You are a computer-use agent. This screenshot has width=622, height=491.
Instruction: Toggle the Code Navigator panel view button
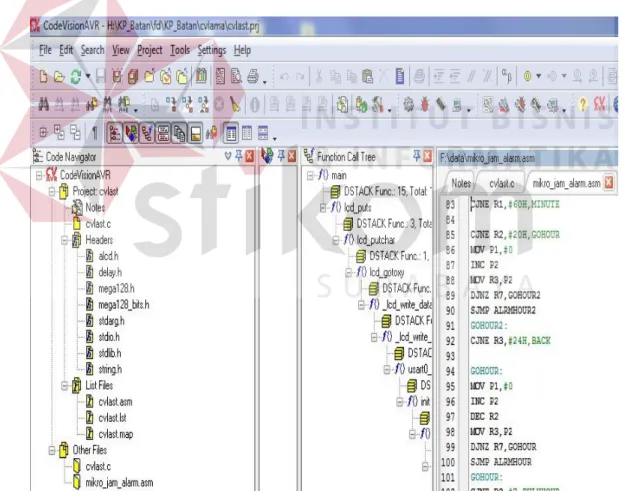[115, 132]
